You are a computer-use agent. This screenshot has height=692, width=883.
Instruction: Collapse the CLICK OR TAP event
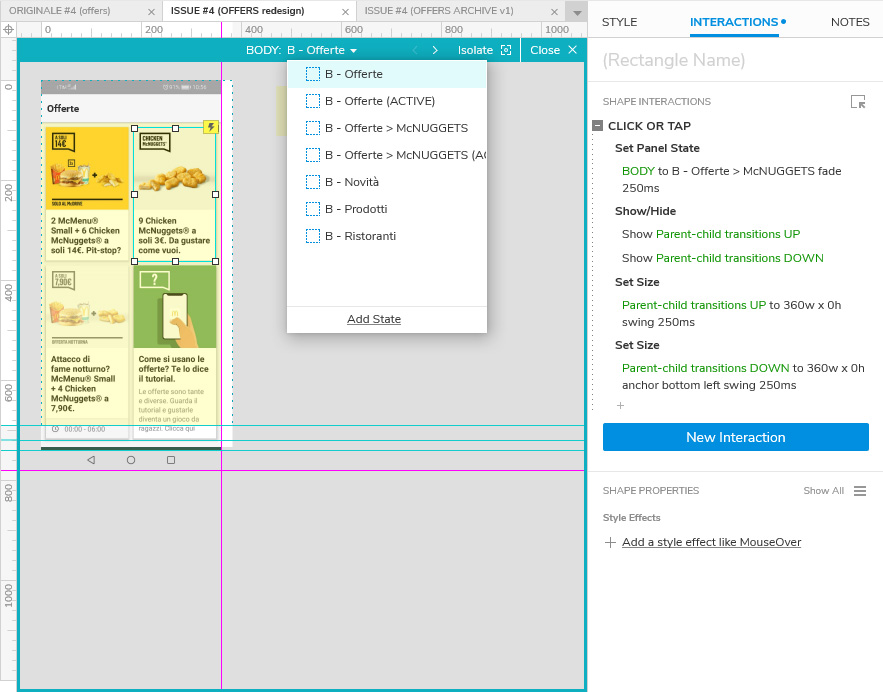click(597, 126)
